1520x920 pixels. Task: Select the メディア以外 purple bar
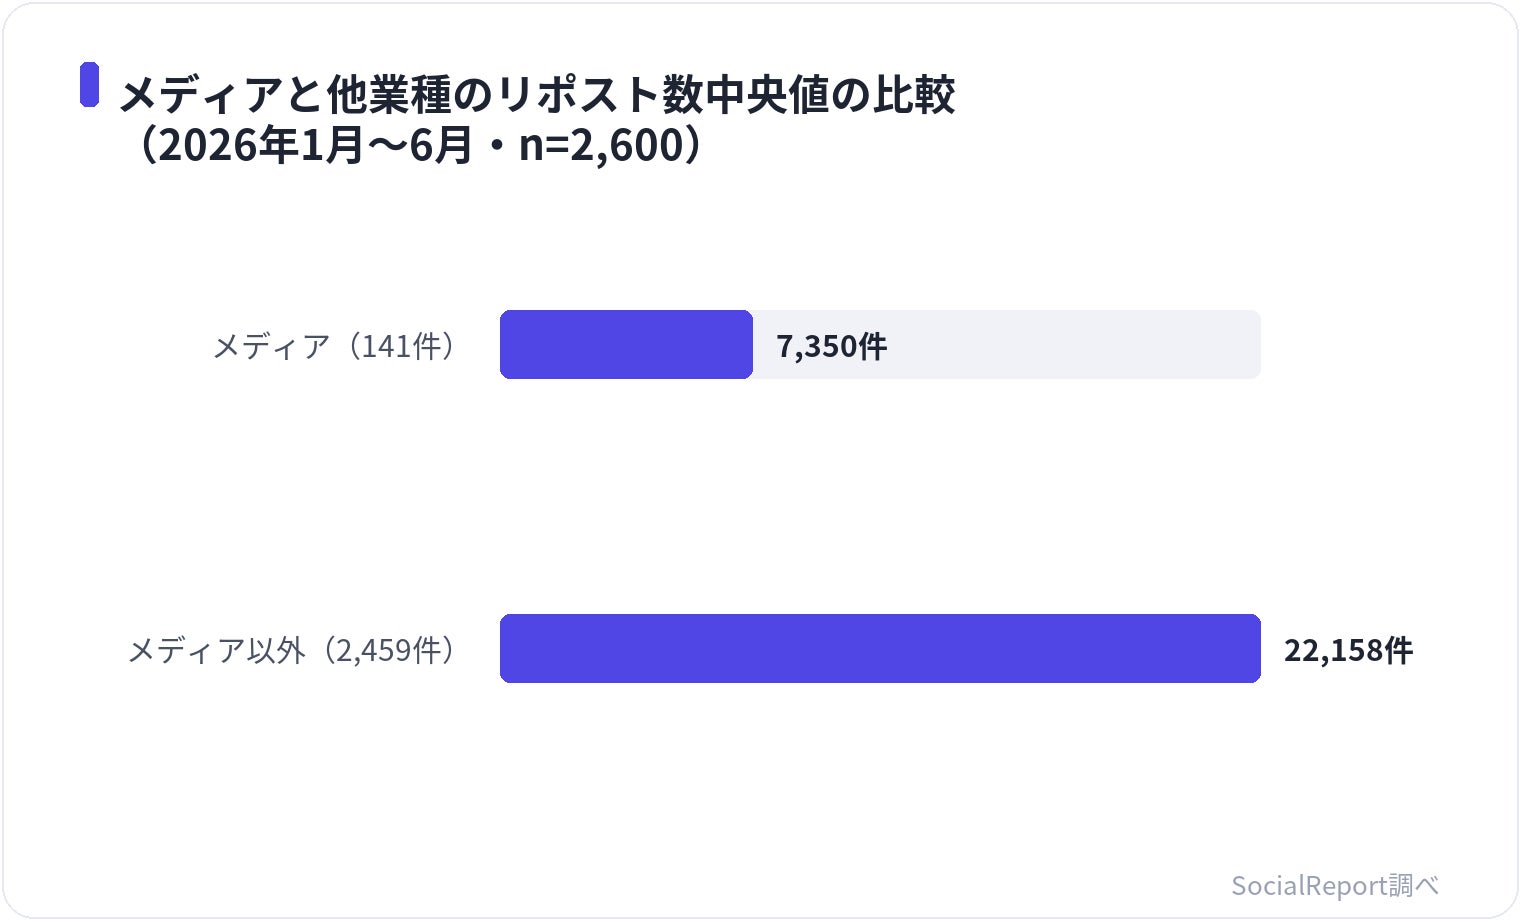coord(880,649)
